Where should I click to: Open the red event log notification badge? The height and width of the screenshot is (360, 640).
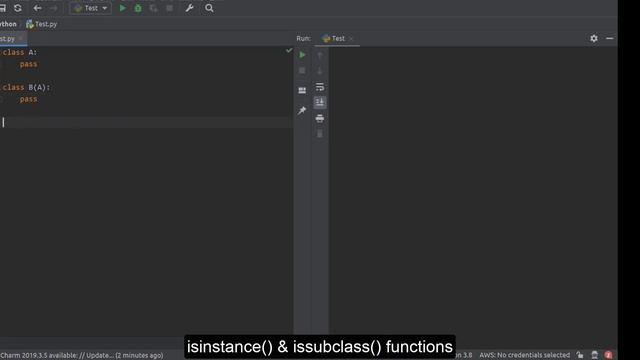coord(608,355)
